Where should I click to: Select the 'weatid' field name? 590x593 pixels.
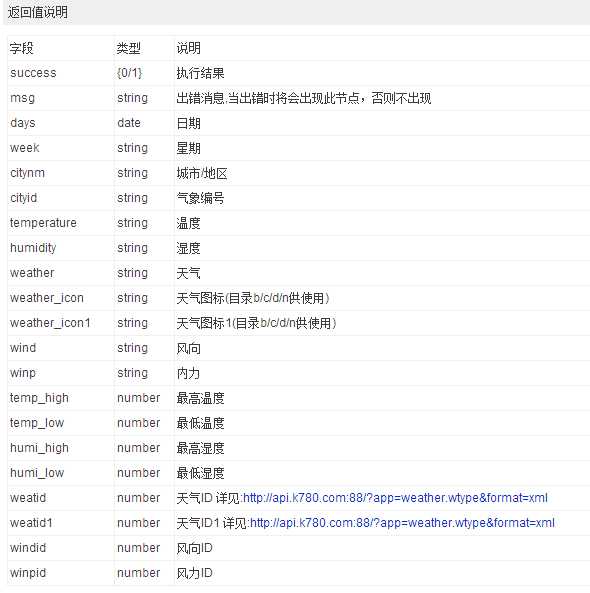tap(28, 497)
